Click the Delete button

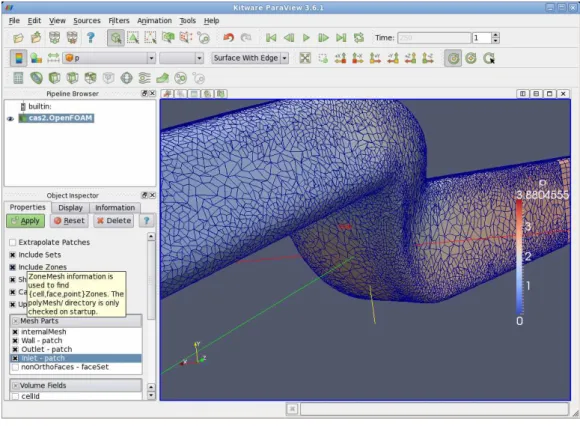(x=114, y=221)
